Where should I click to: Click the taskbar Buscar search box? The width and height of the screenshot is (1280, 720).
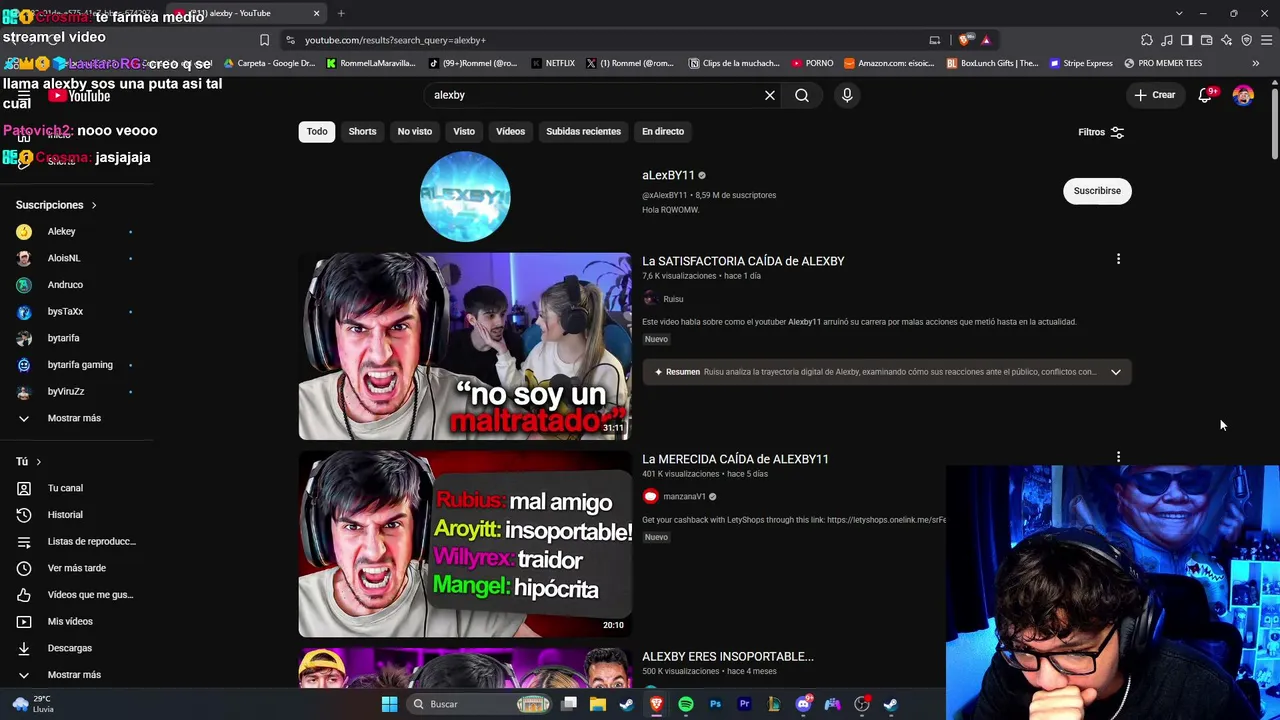(478, 704)
